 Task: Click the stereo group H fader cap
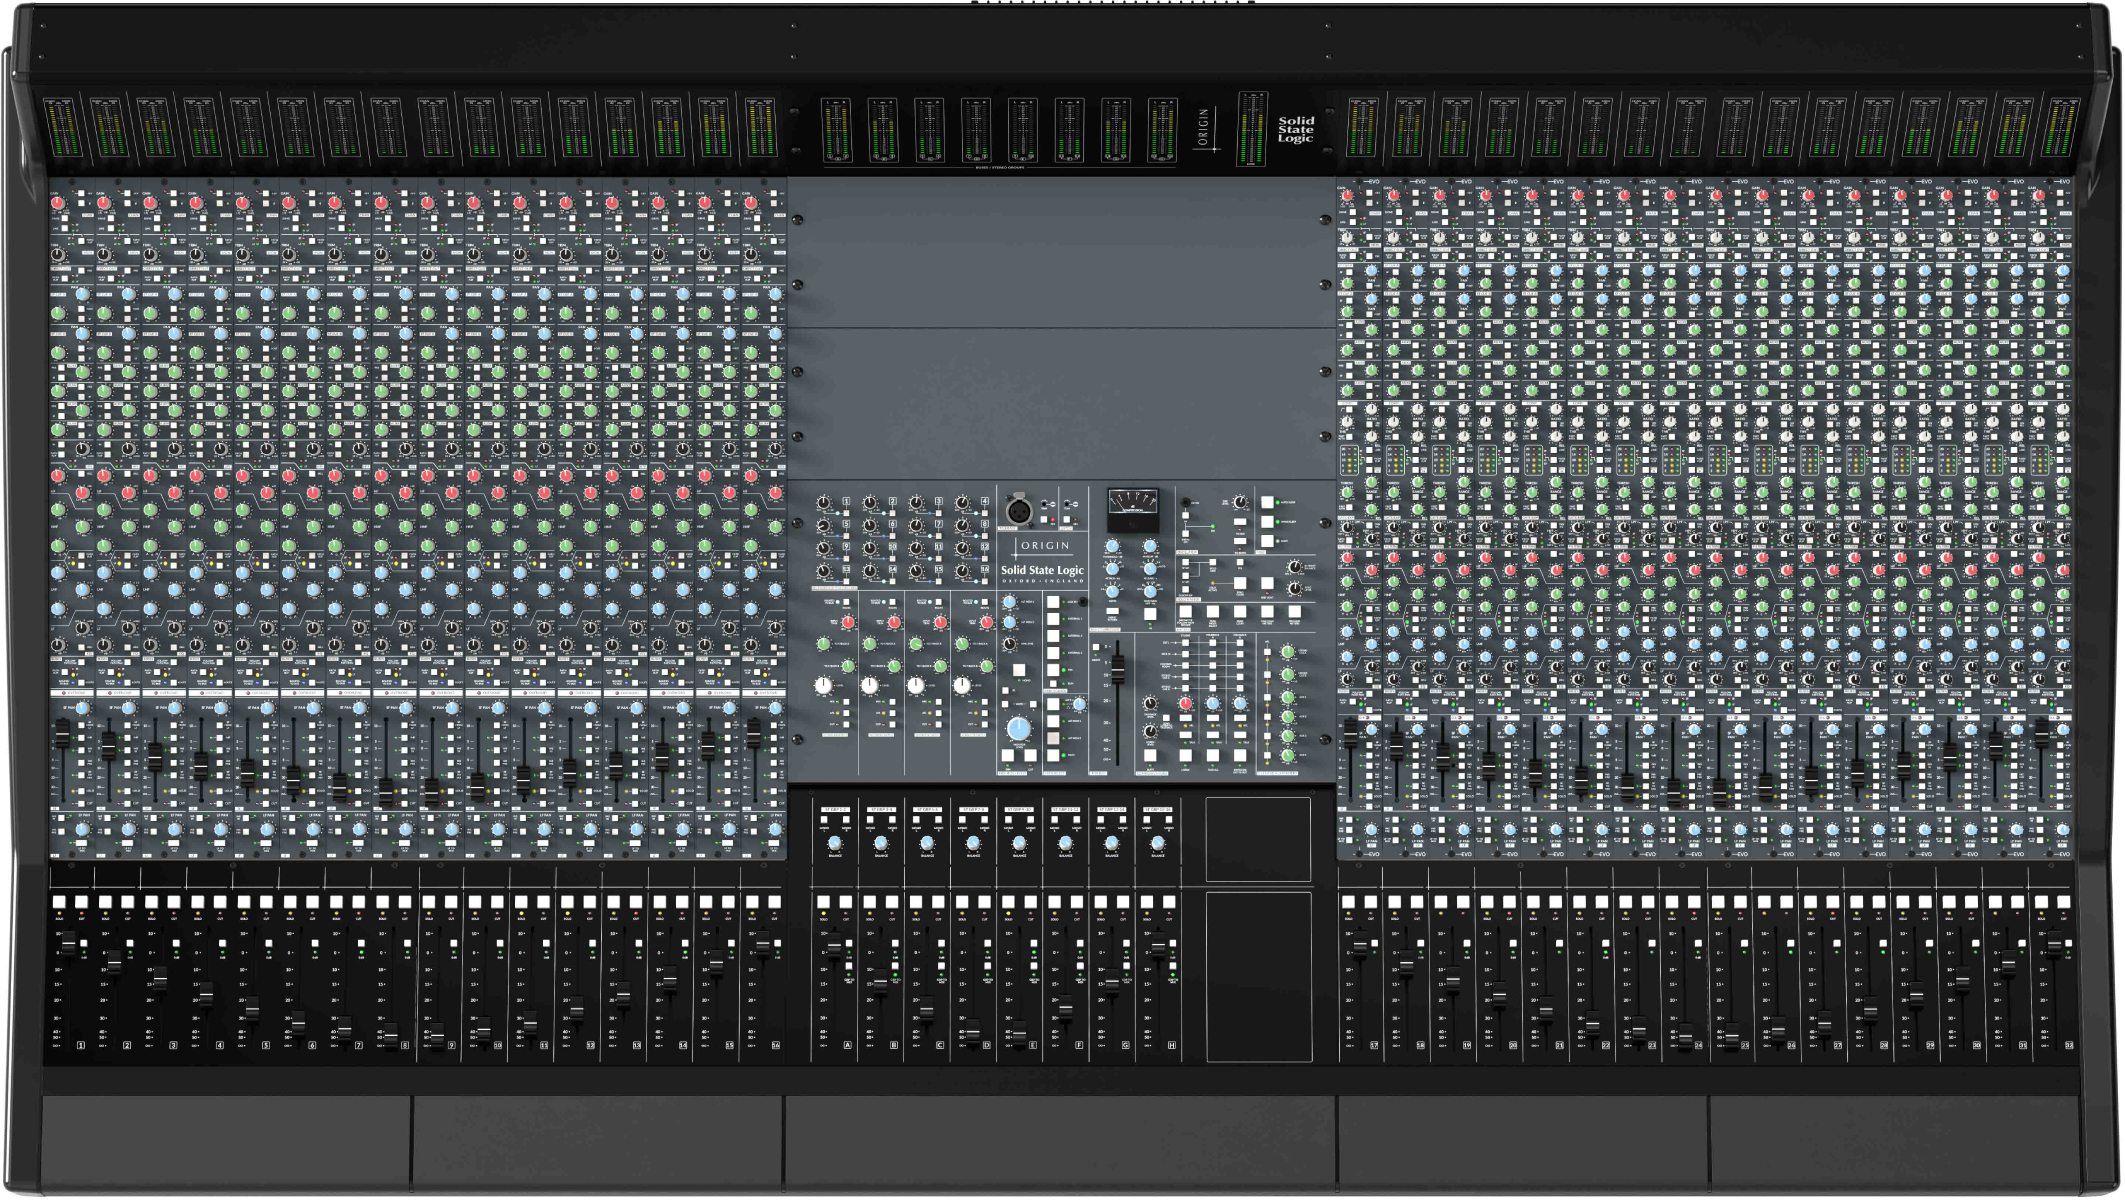1158,946
